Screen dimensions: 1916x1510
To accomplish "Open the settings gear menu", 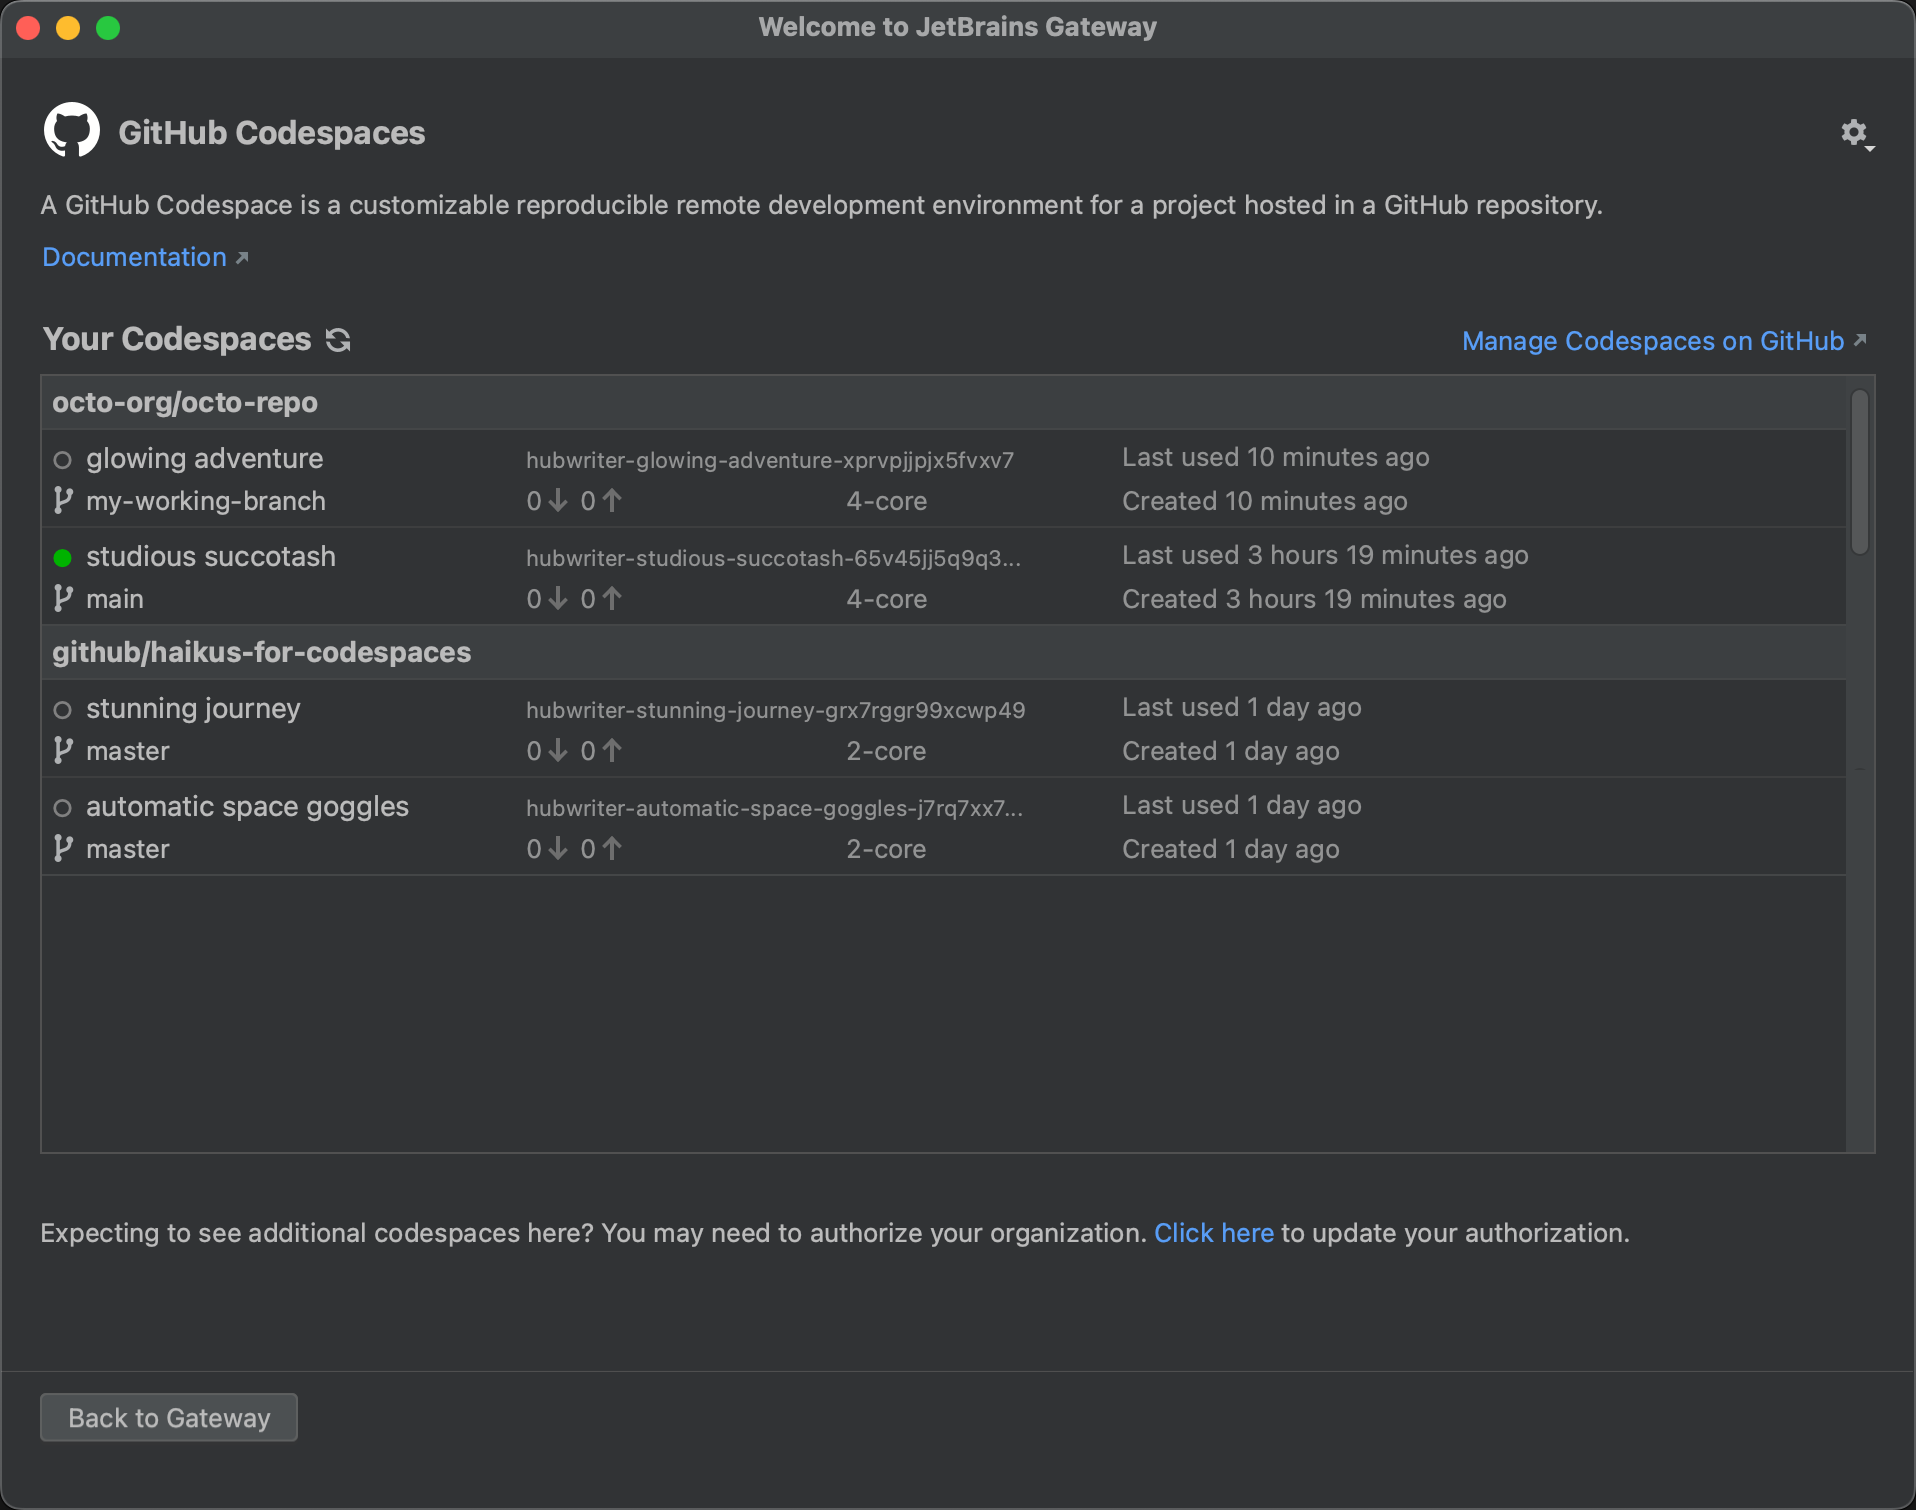I will (x=1856, y=133).
